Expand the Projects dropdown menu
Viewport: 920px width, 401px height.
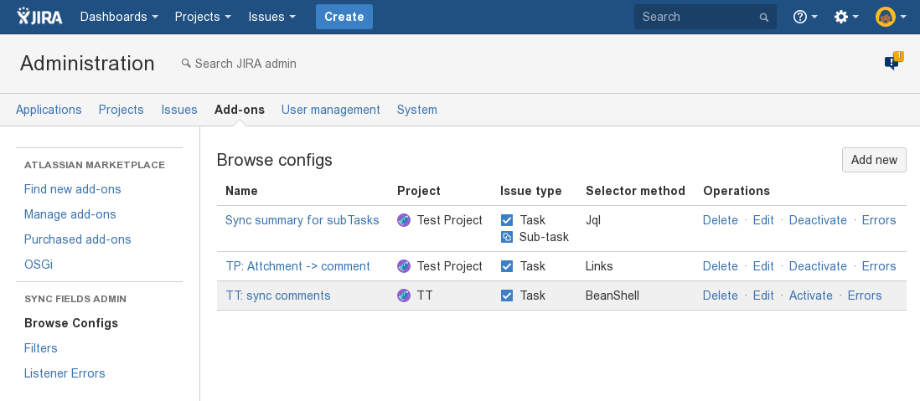pyautogui.click(x=203, y=17)
